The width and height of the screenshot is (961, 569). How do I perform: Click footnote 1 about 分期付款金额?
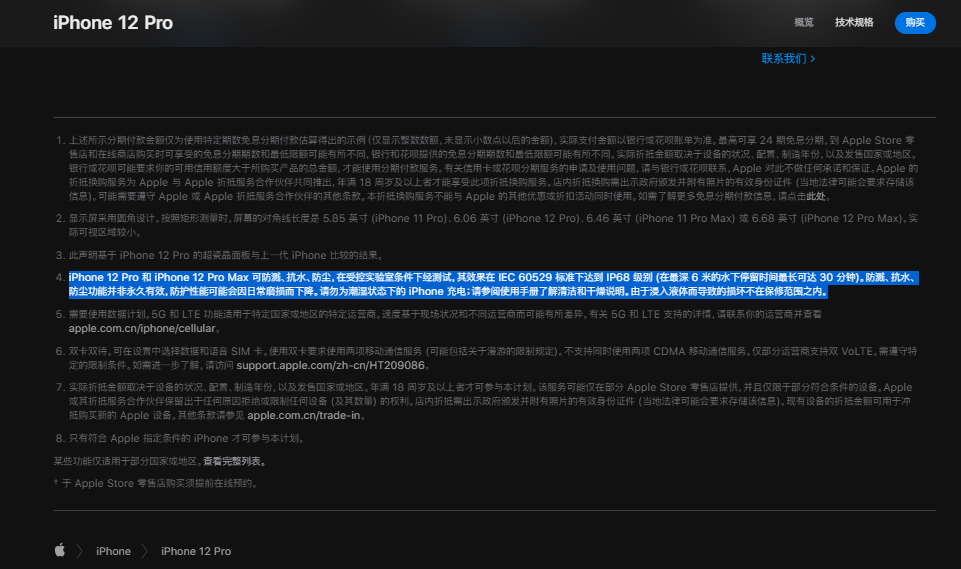tap(493, 168)
